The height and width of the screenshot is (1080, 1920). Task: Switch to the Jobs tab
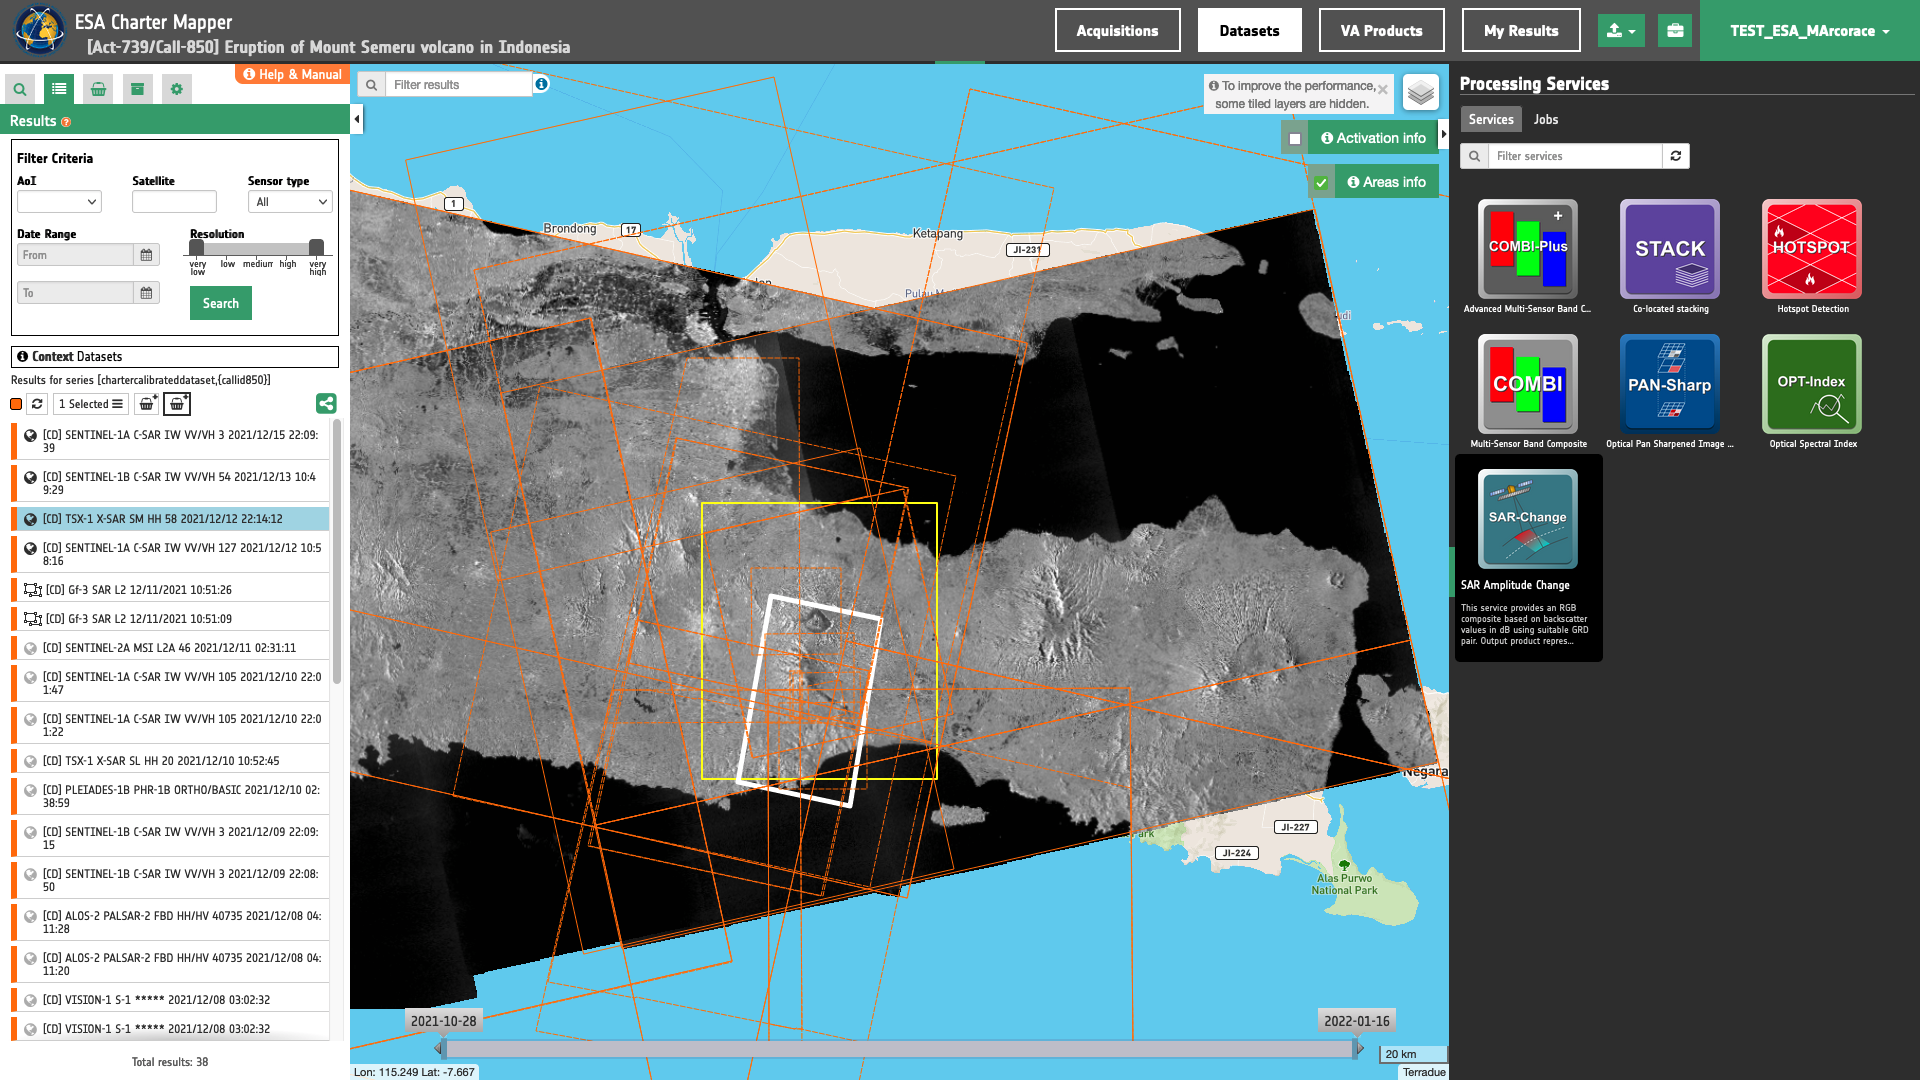(1546, 119)
